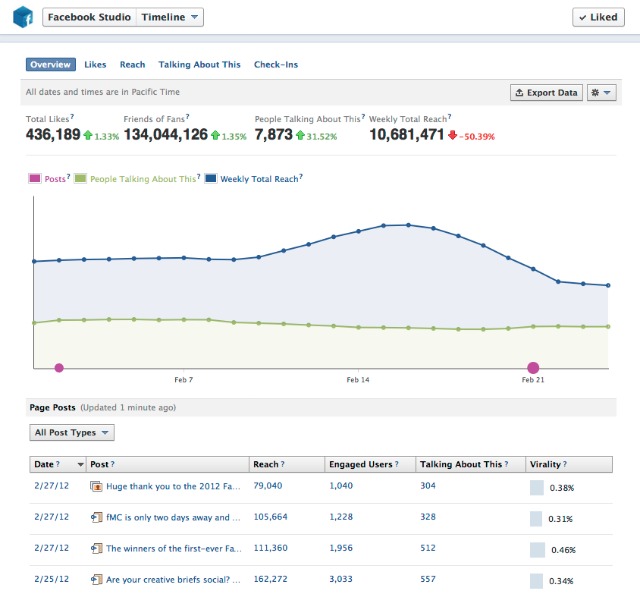Viewport: 640px width, 594px height.
Task: Click the Weekly Total Reach value 10,681,471
Action: [407, 134]
